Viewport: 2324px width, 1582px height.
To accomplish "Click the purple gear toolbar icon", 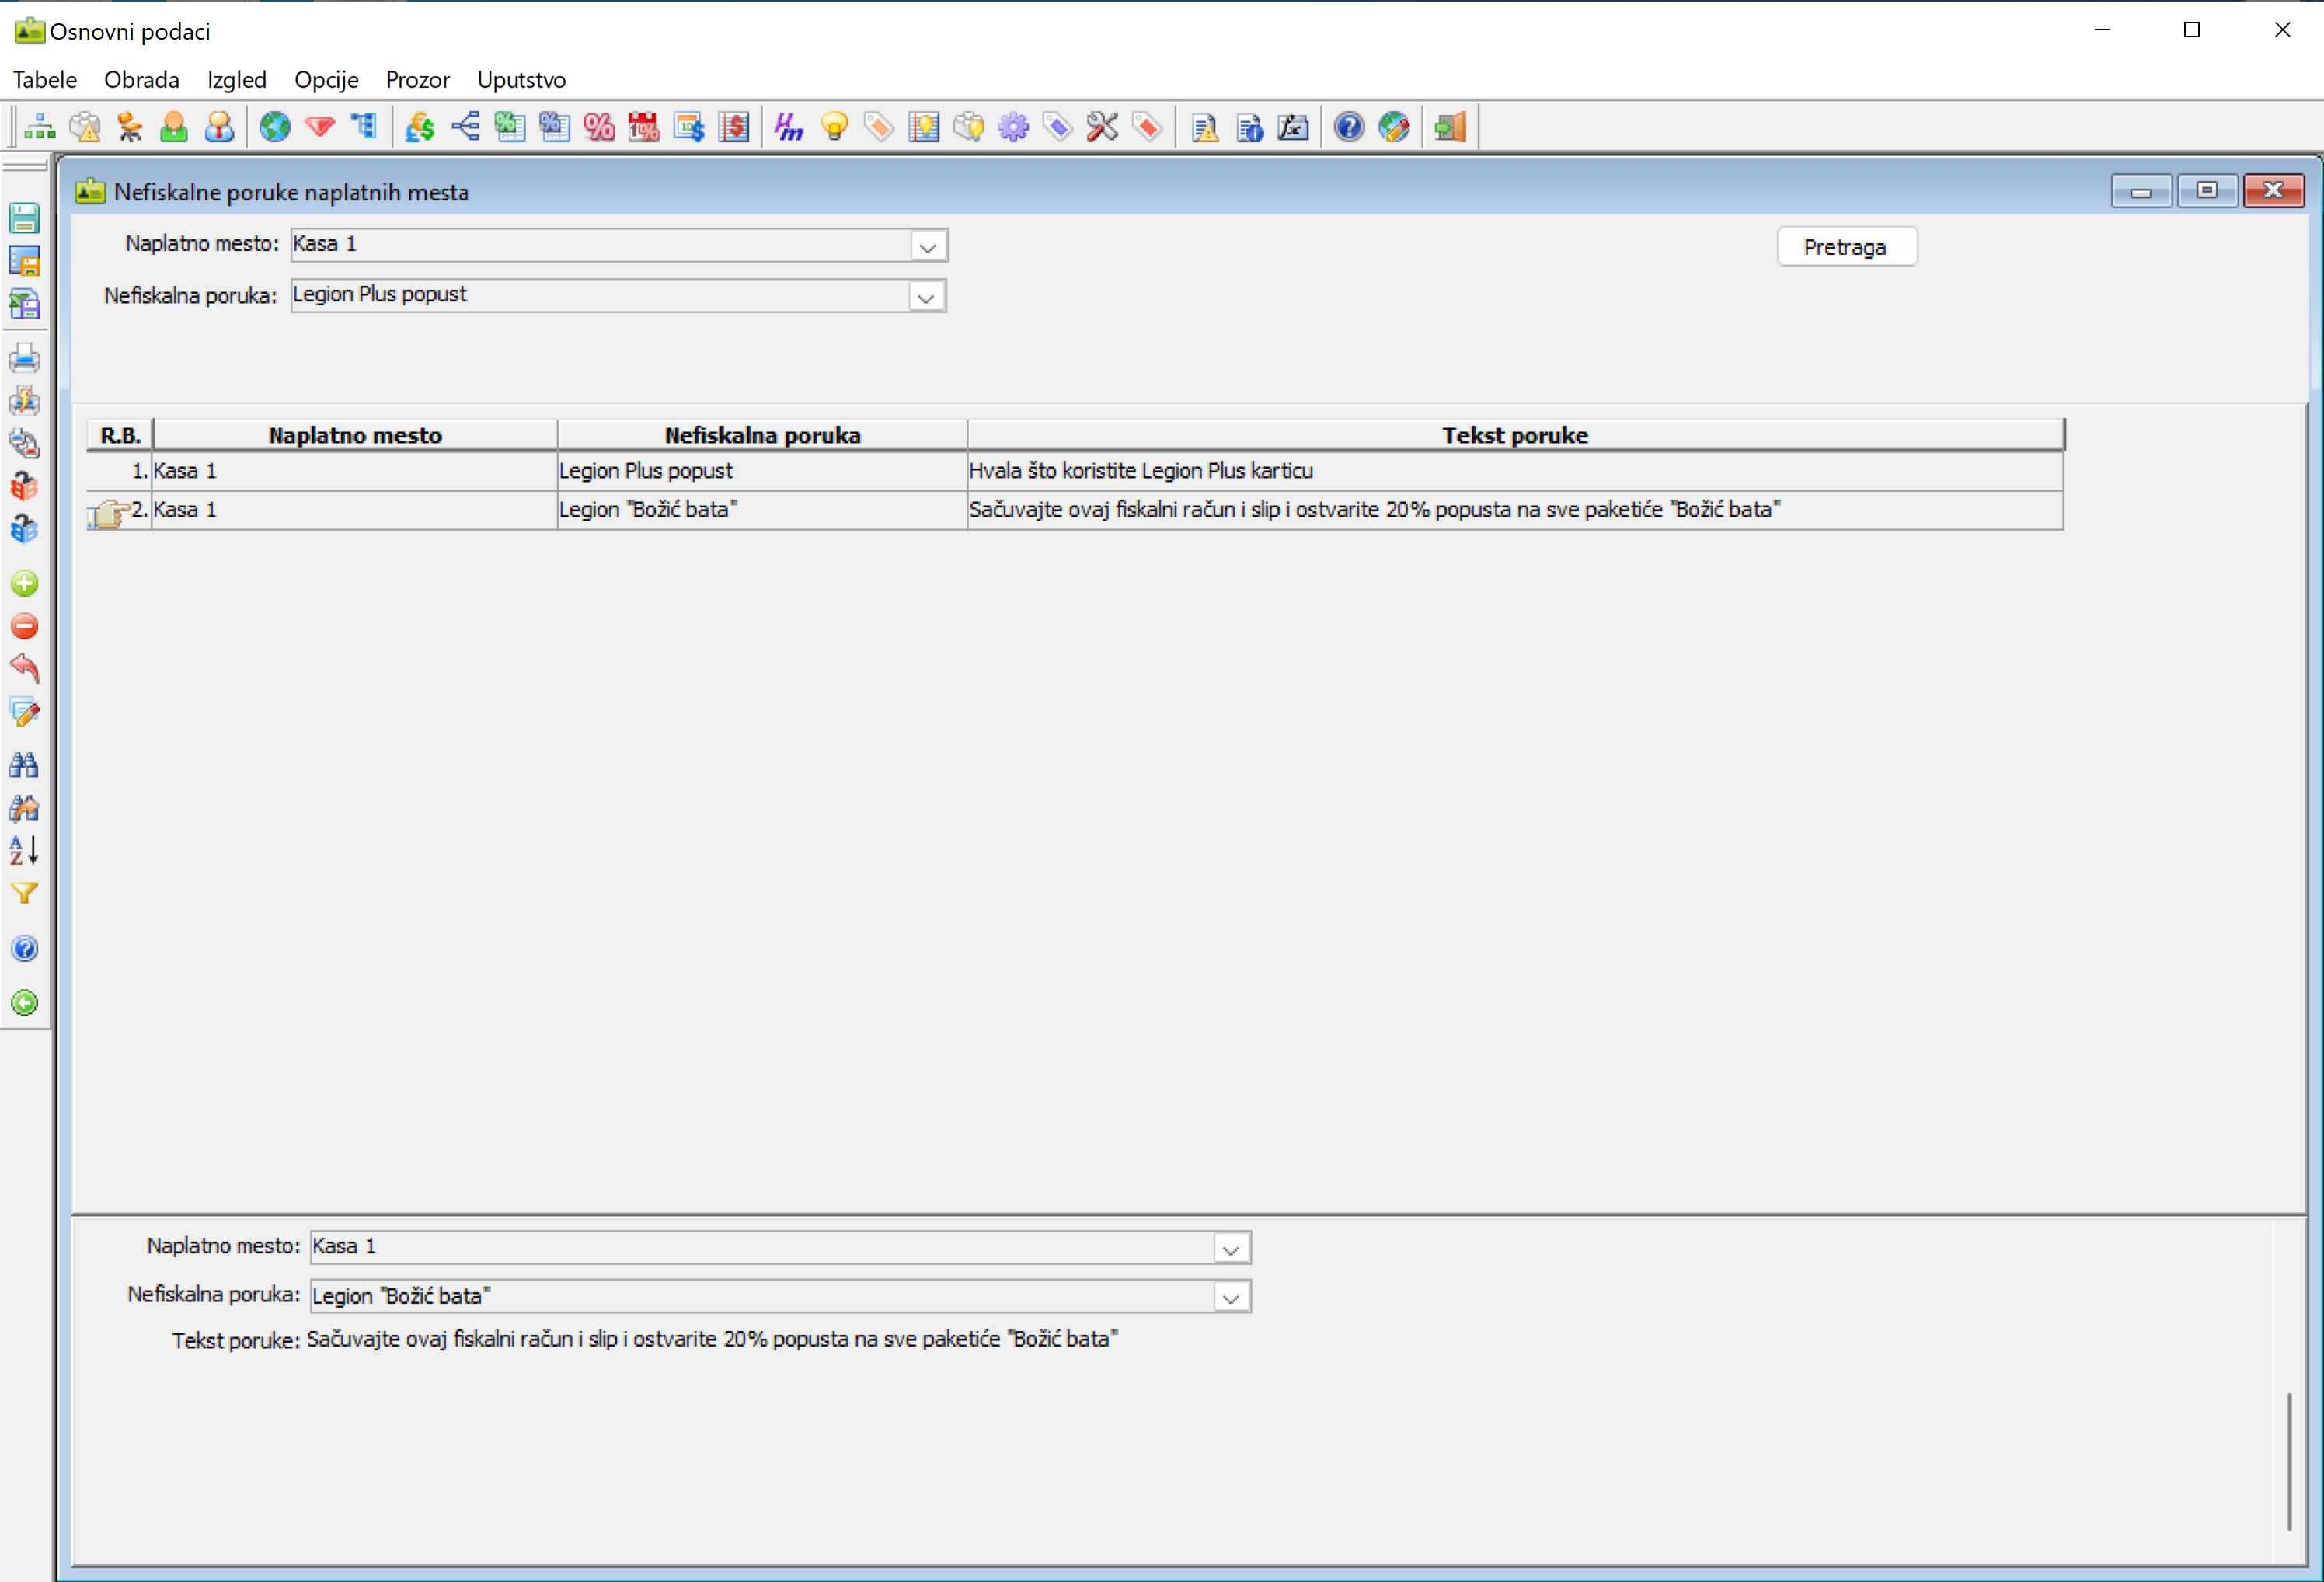I will (1013, 127).
